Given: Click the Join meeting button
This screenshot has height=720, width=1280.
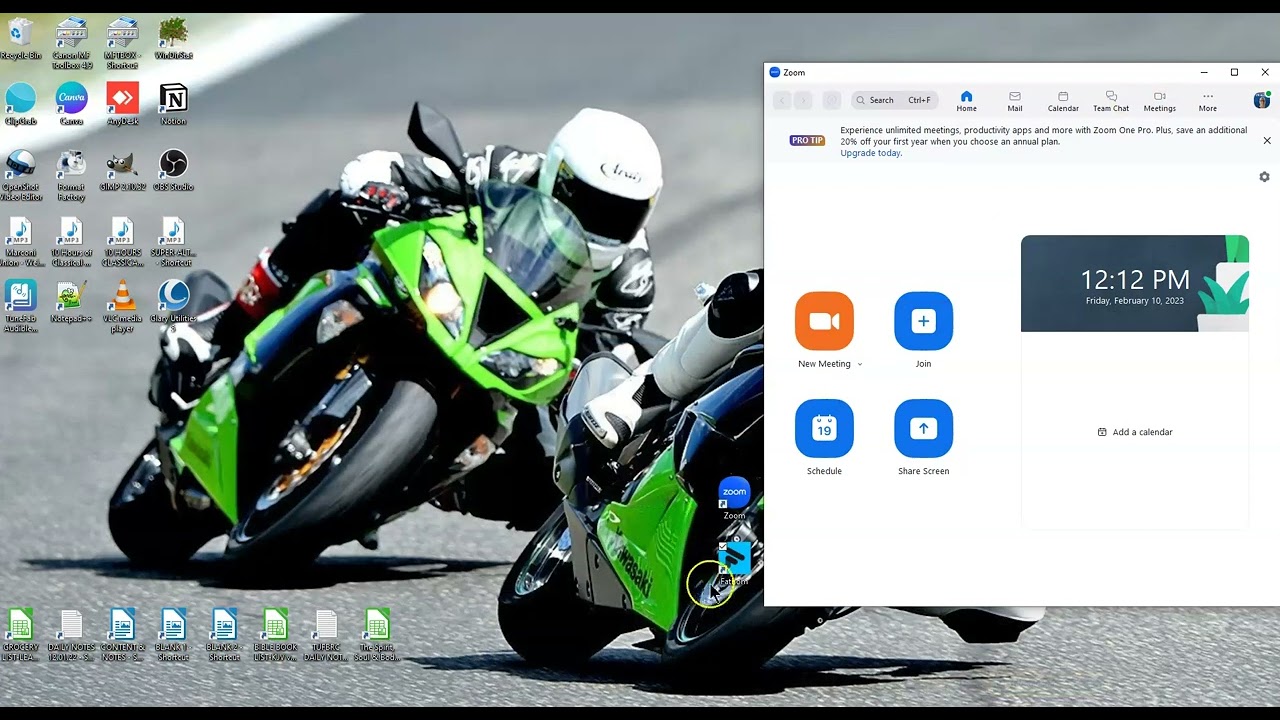Looking at the screenshot, I should click(x=923, y=321).
